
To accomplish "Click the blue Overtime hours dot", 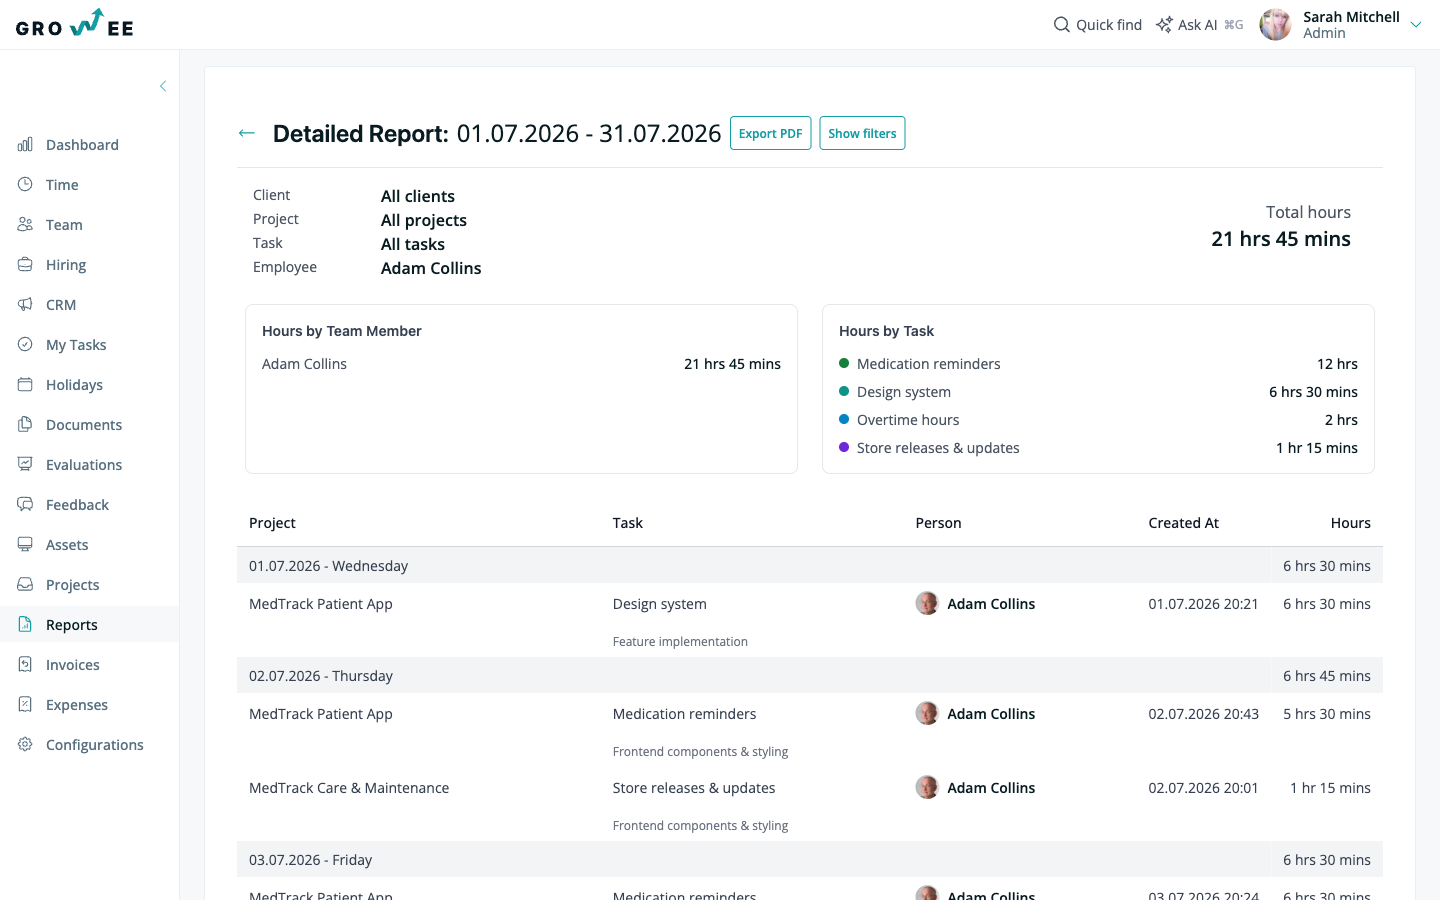I will (844, 420).
